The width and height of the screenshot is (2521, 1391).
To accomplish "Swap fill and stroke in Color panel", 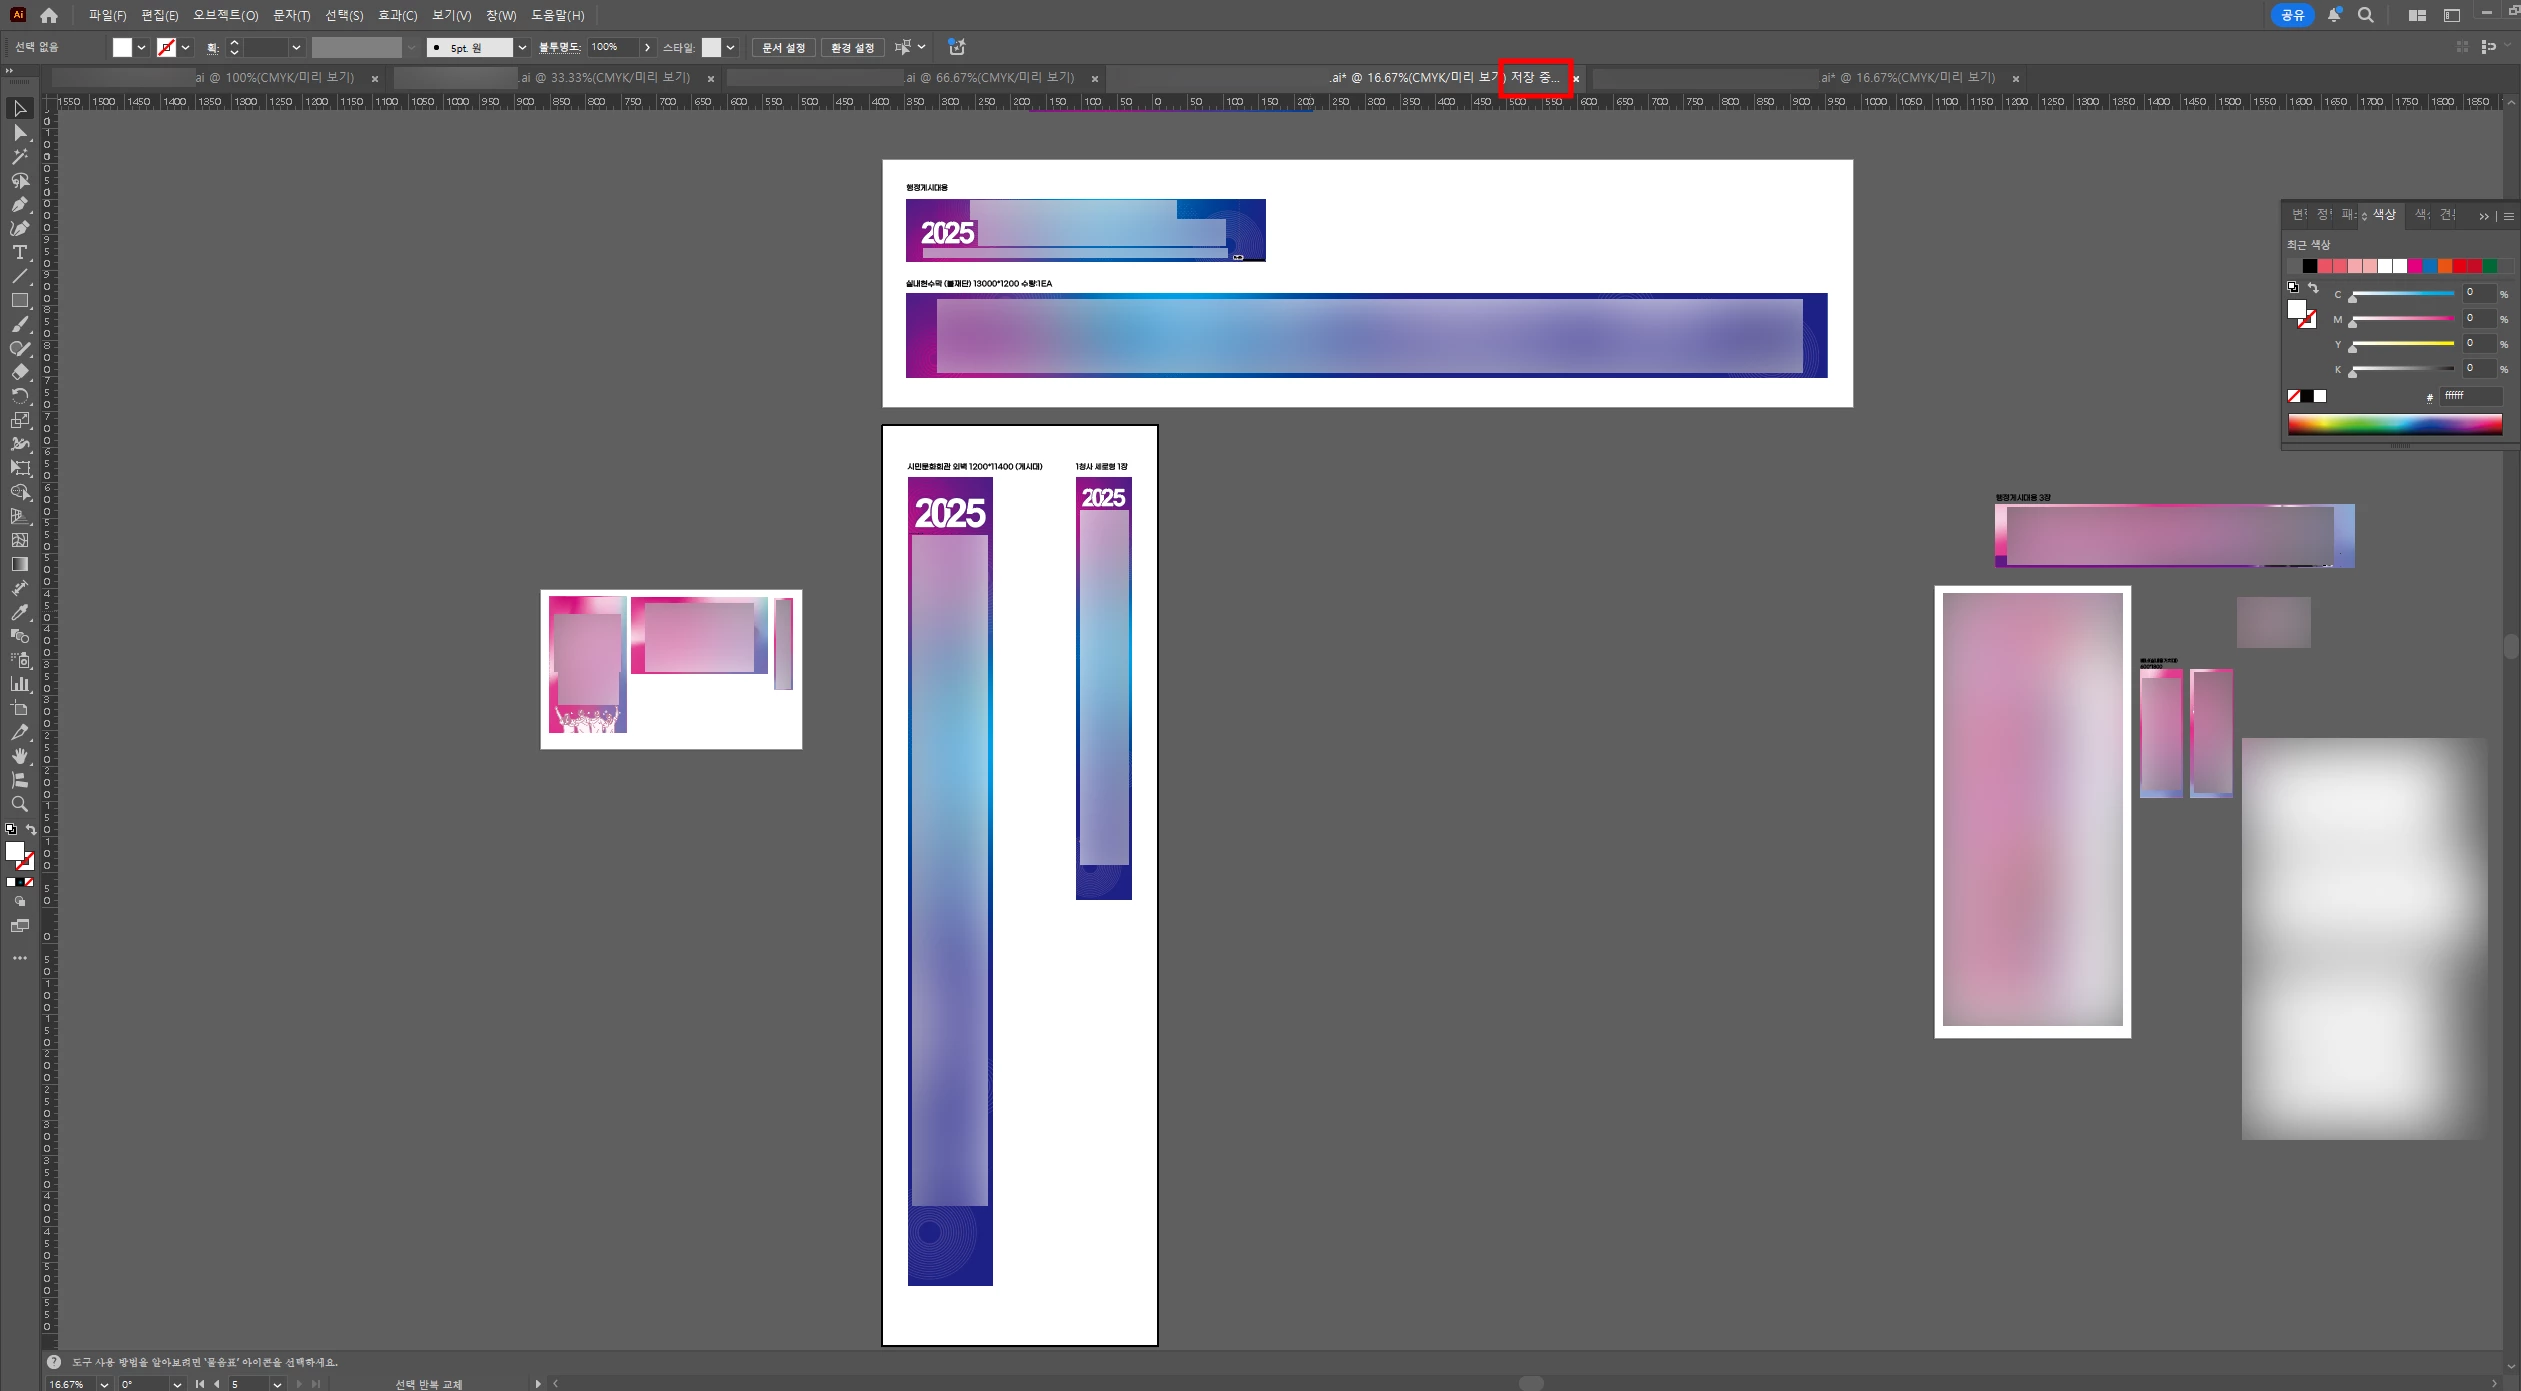I will (x=2313, y=288).
